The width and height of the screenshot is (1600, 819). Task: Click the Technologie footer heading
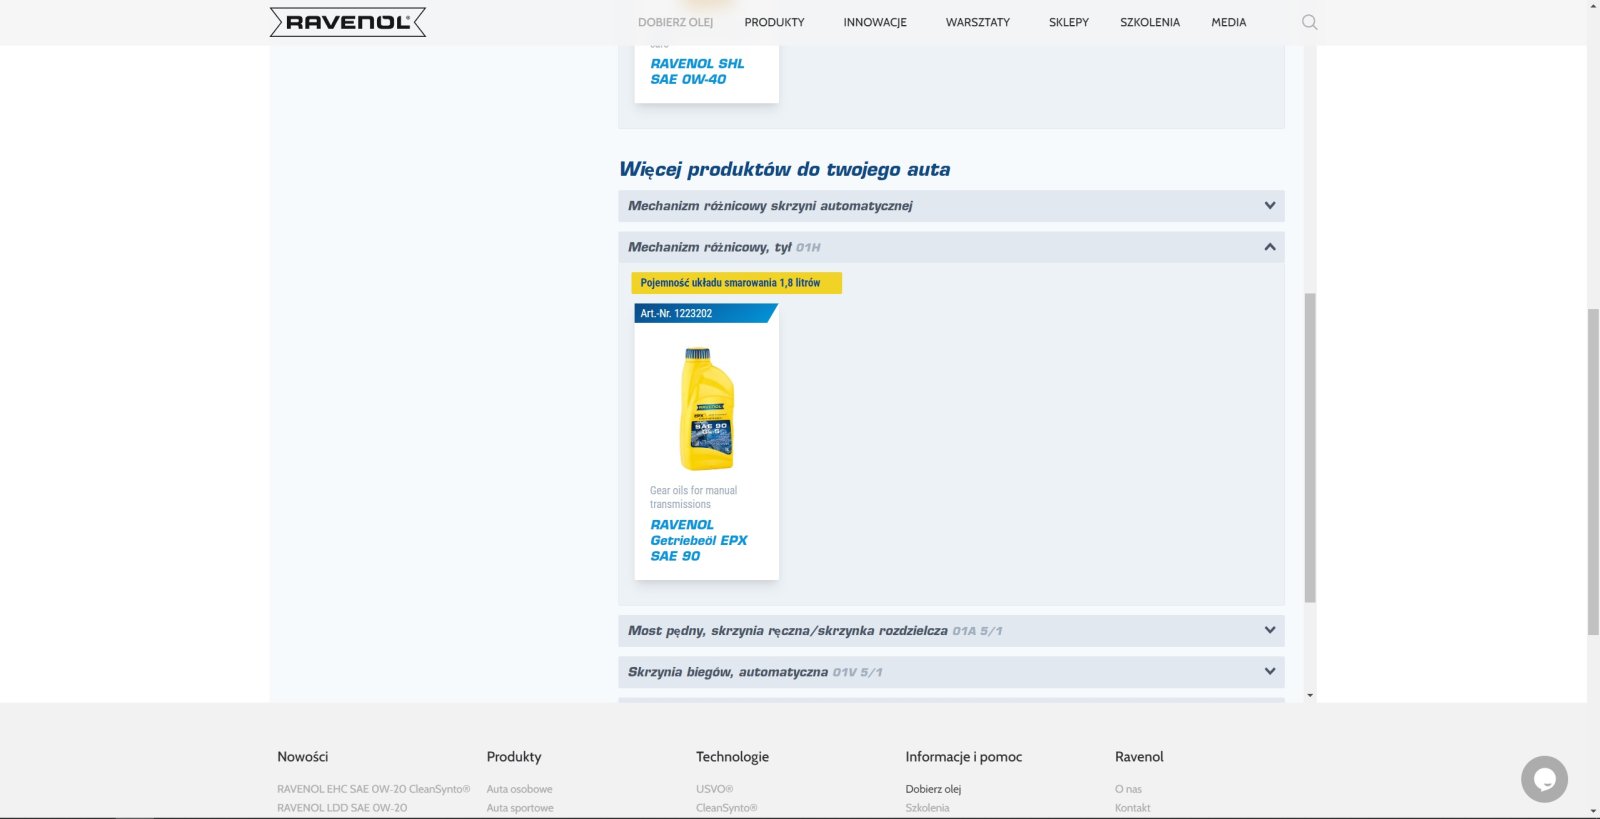(733, 757)
